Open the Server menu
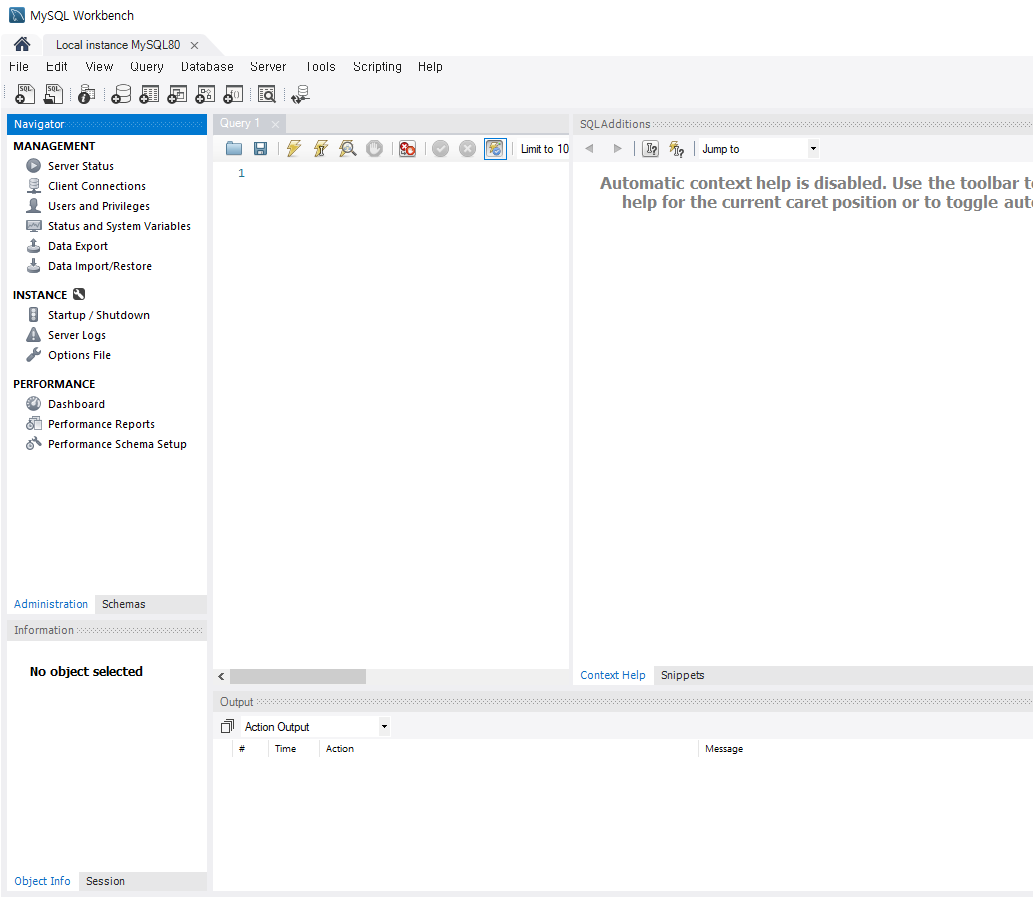The height and width of the screenshot is (898, 1033). (268, 67)
